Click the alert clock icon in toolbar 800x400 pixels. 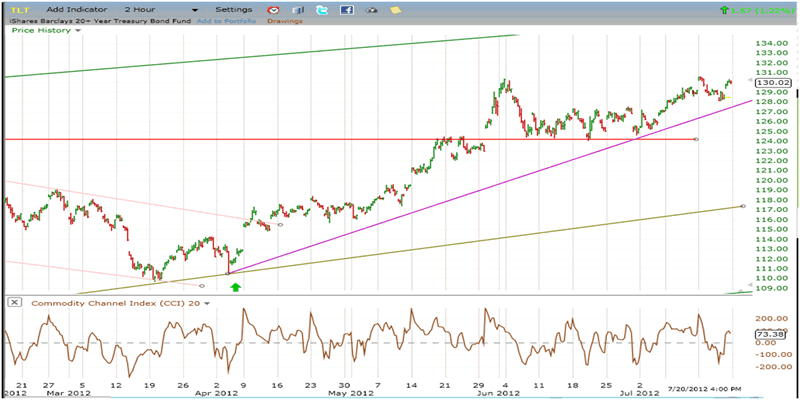(x=274, y=9)
